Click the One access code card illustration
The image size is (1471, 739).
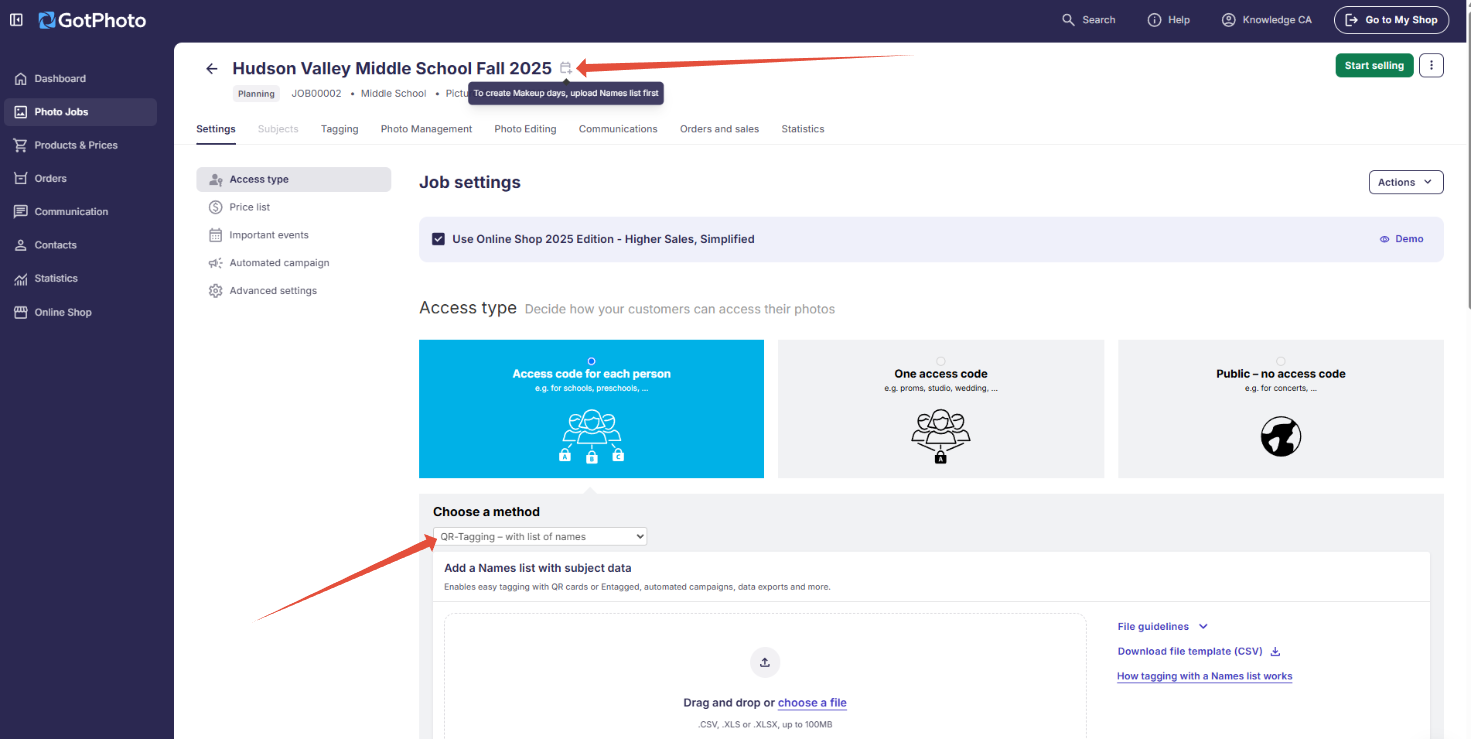tap(941, 436)
